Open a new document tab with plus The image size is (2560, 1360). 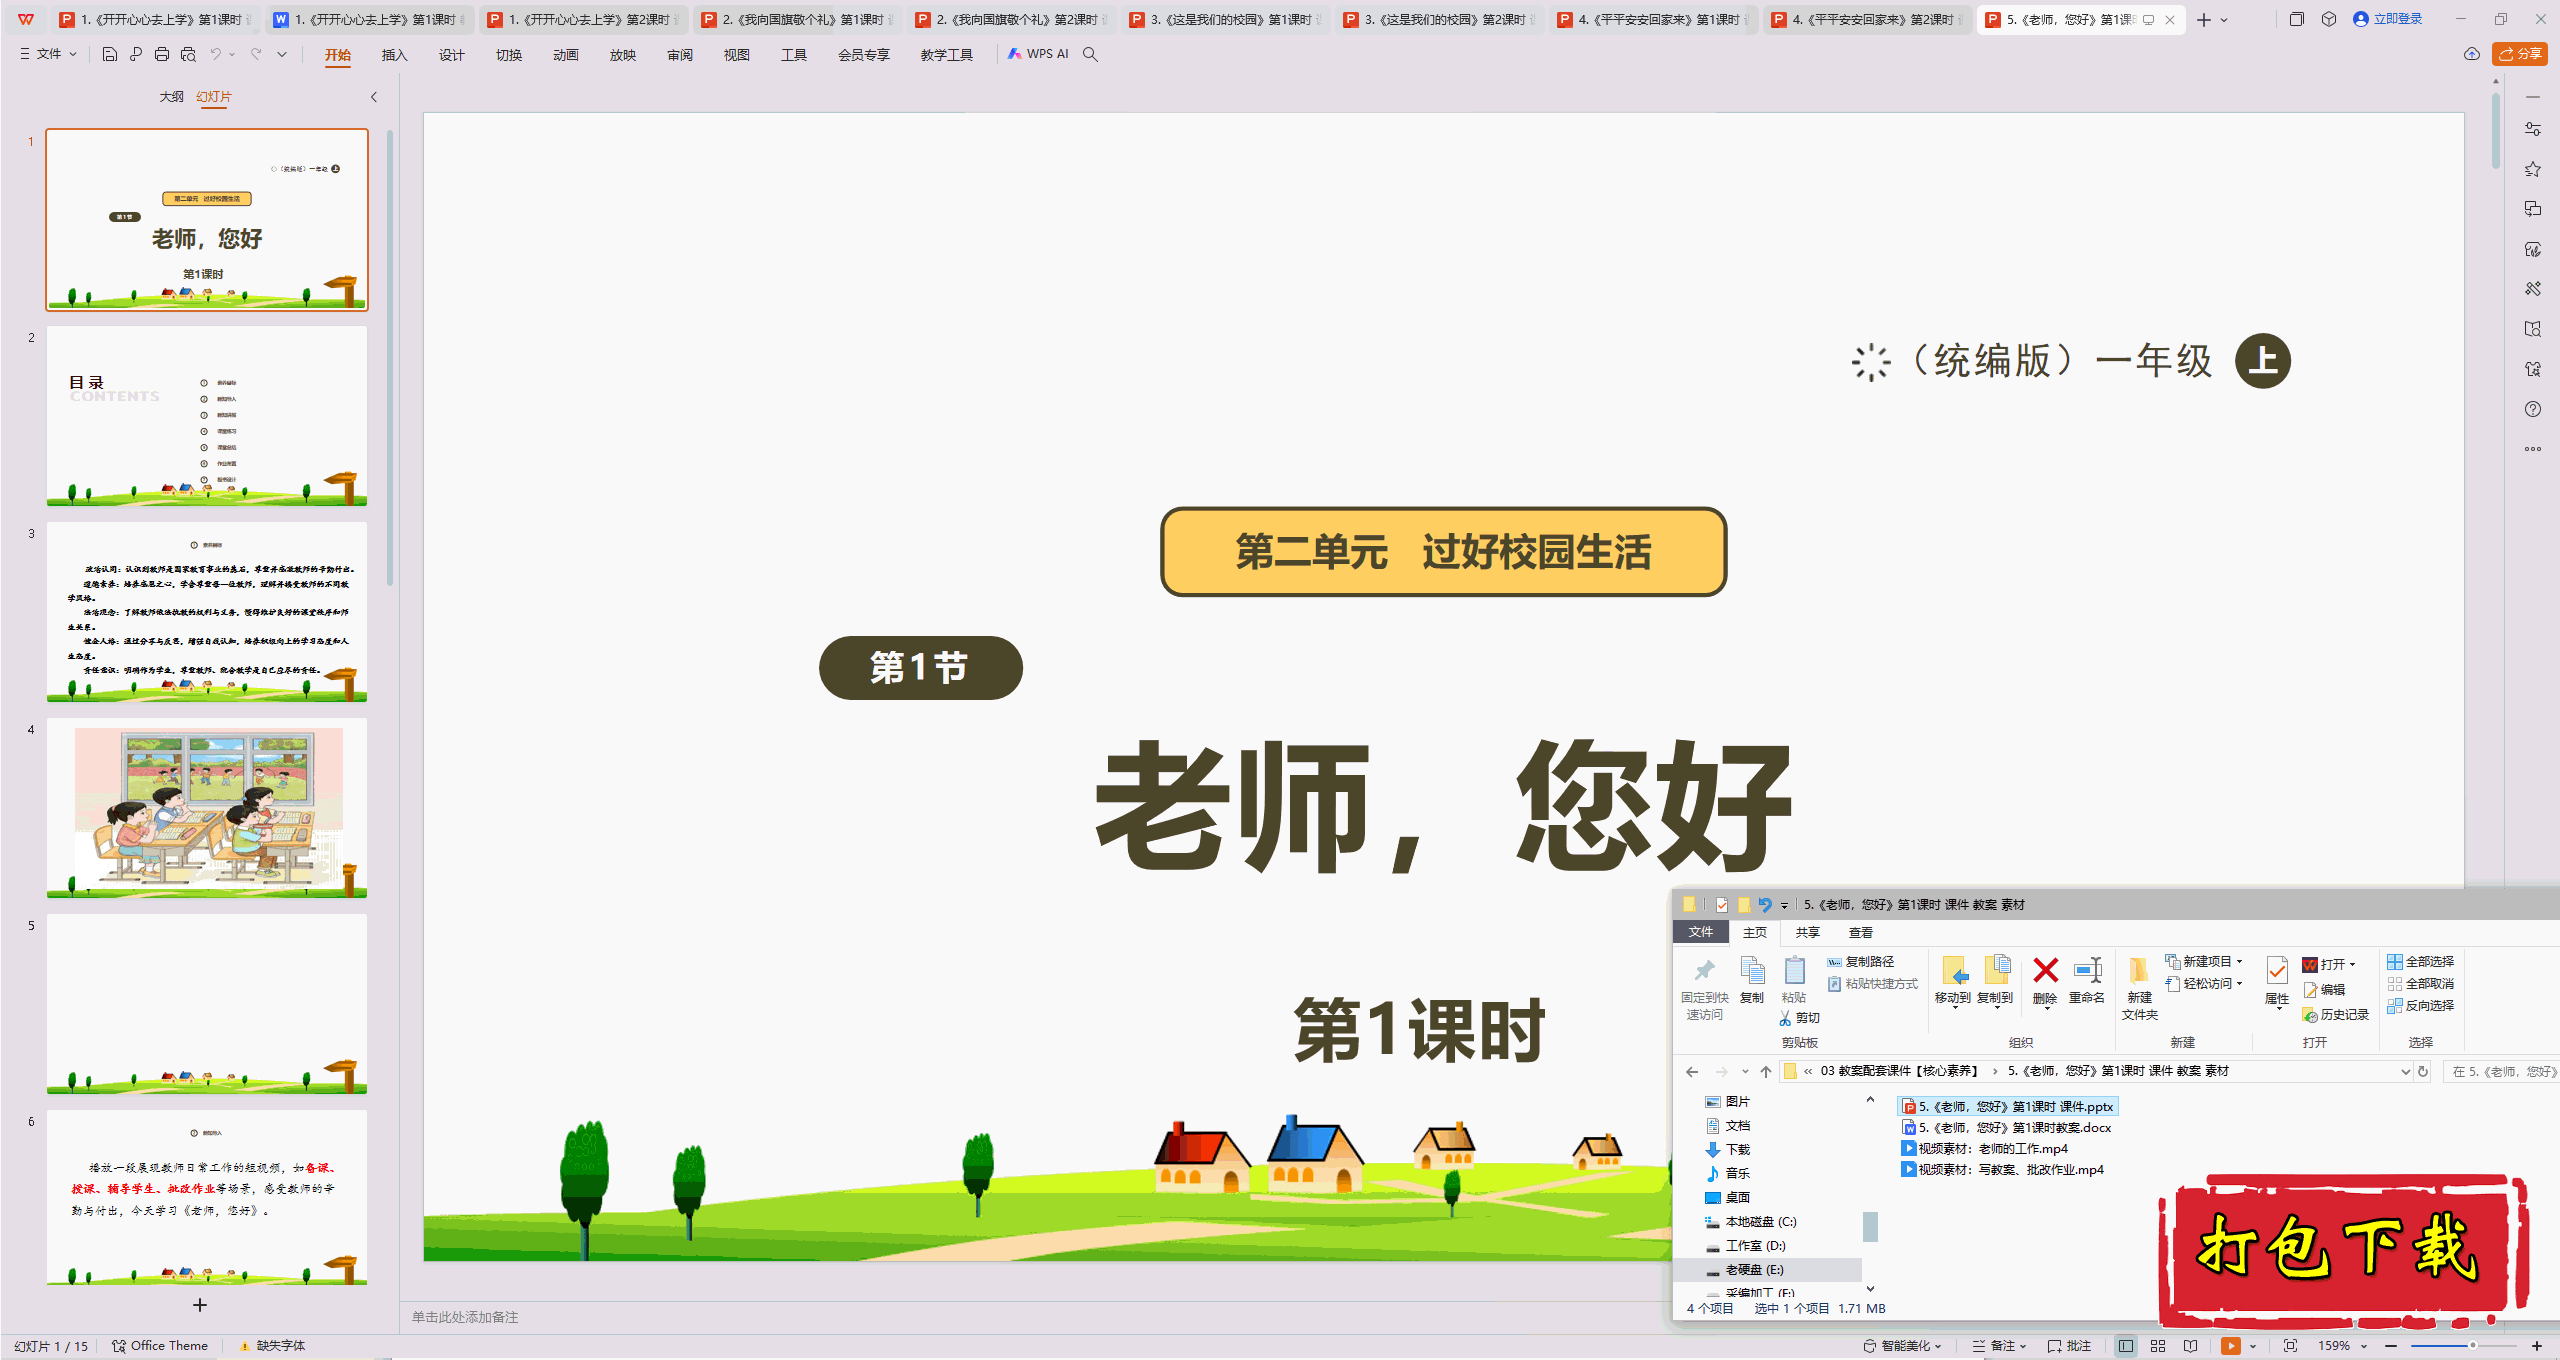tap(2204, 20)
